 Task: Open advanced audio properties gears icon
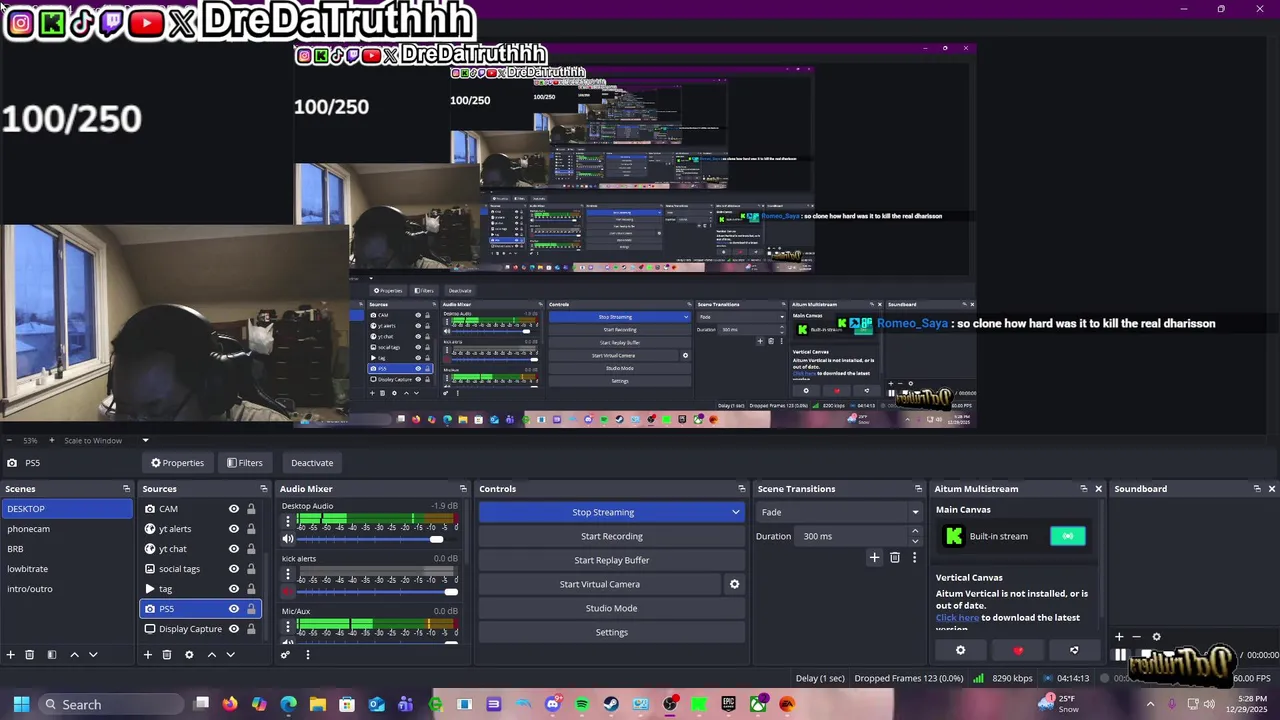point(286,655)
